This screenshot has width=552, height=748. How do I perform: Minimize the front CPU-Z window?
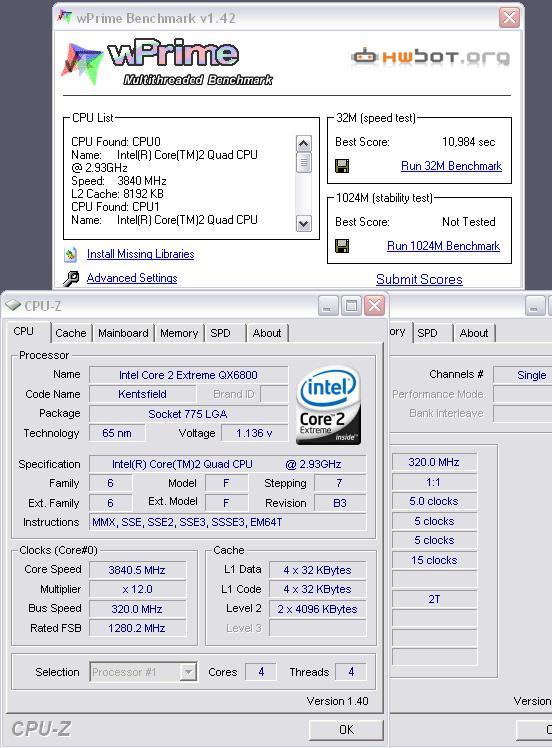pyautogui.click(x=328, y=306)
